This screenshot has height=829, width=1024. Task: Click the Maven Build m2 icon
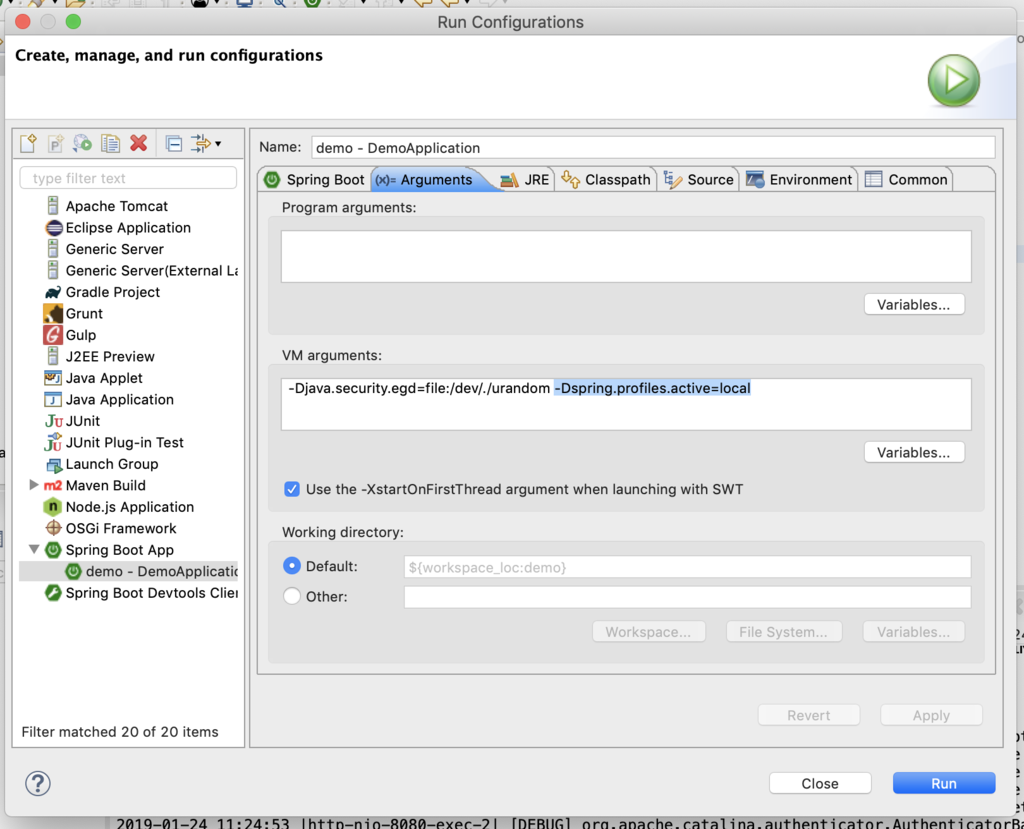pyautogui.click(x=53, y=485)
